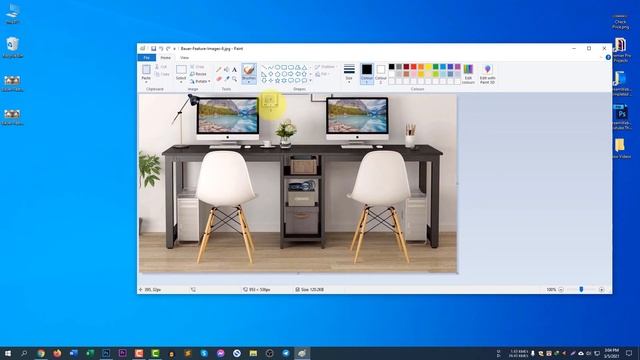Select the Text tool

(235, 69)
